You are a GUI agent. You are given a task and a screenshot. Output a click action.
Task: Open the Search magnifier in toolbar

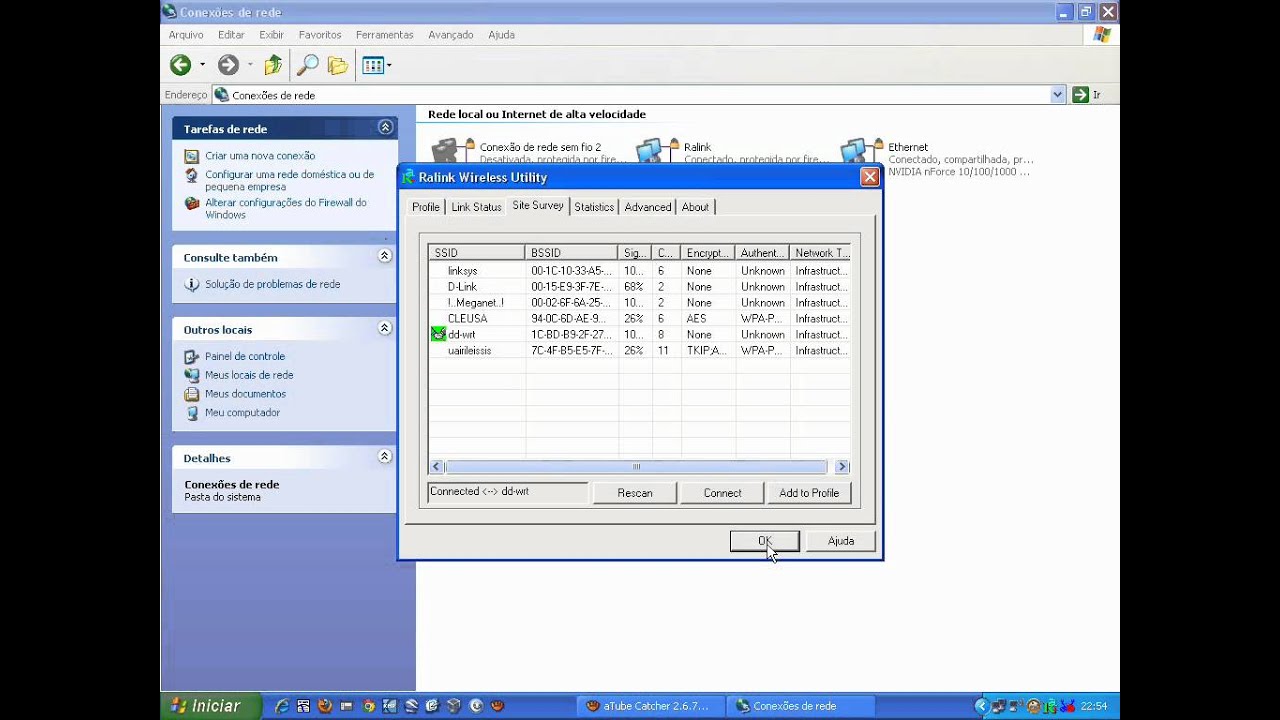click(x=308, y=65)
